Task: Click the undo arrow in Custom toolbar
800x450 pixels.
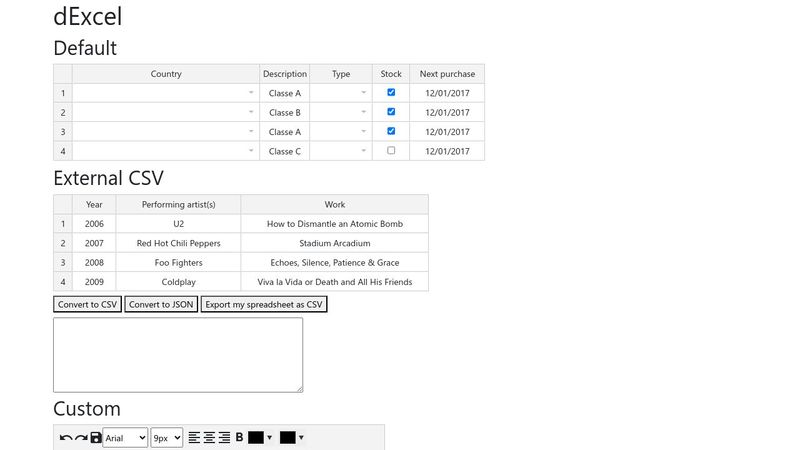Action: 66,438
